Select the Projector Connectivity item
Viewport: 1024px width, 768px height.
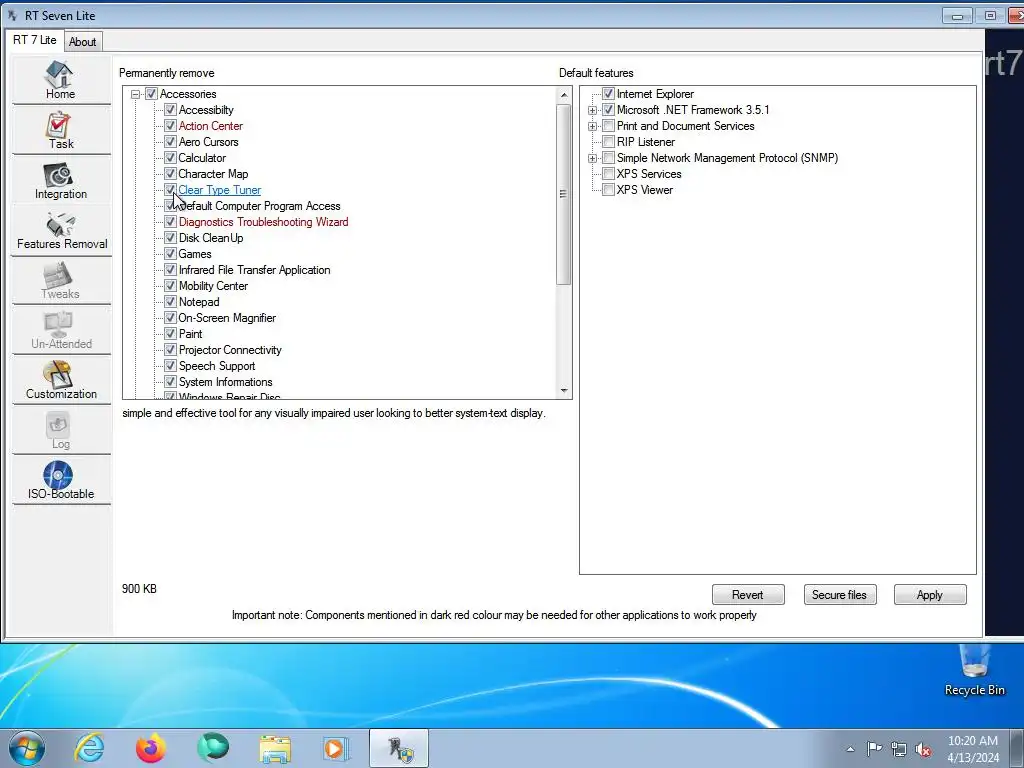tap(230, 350)
